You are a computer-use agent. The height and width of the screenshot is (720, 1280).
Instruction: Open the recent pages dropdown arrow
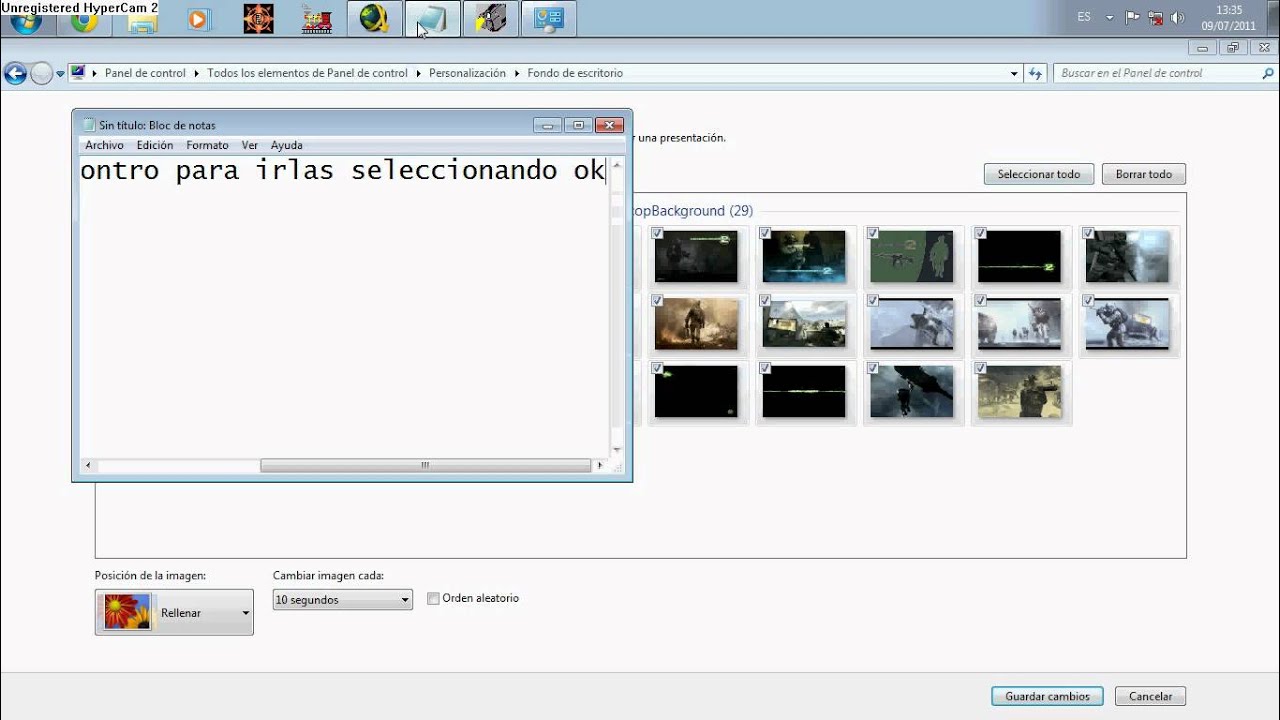(60, 74)
